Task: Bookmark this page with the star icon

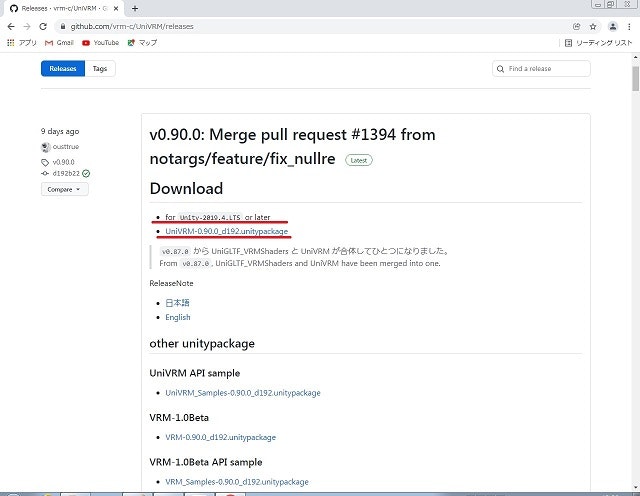Action: [x=593, y=27]
